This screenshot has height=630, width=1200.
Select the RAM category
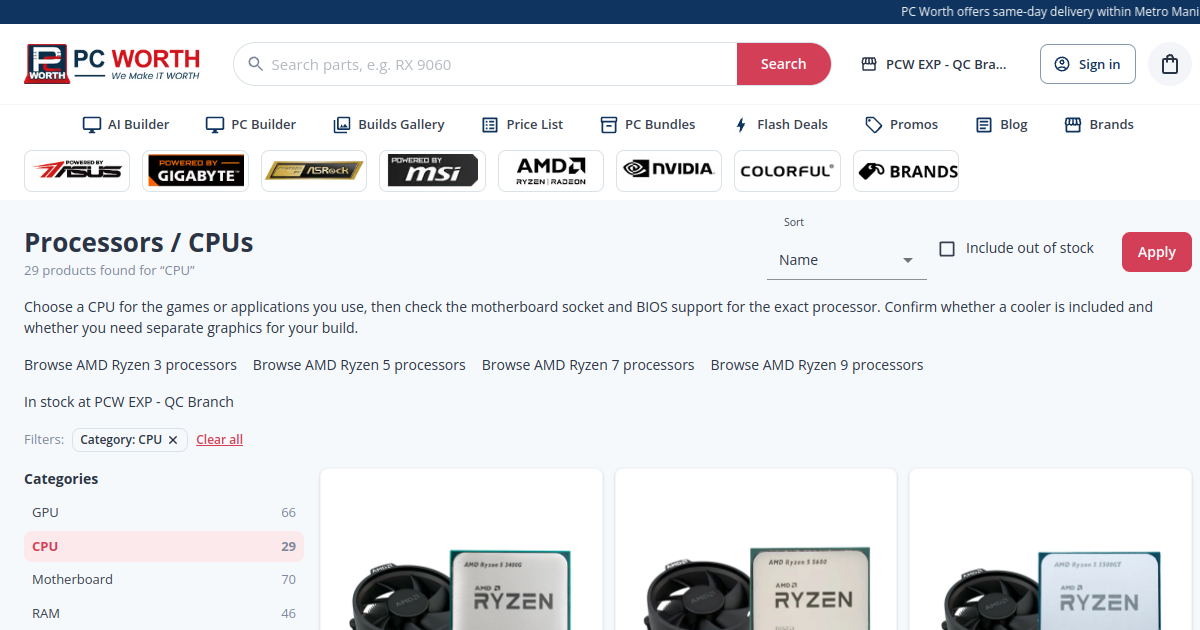pos(164,614)
